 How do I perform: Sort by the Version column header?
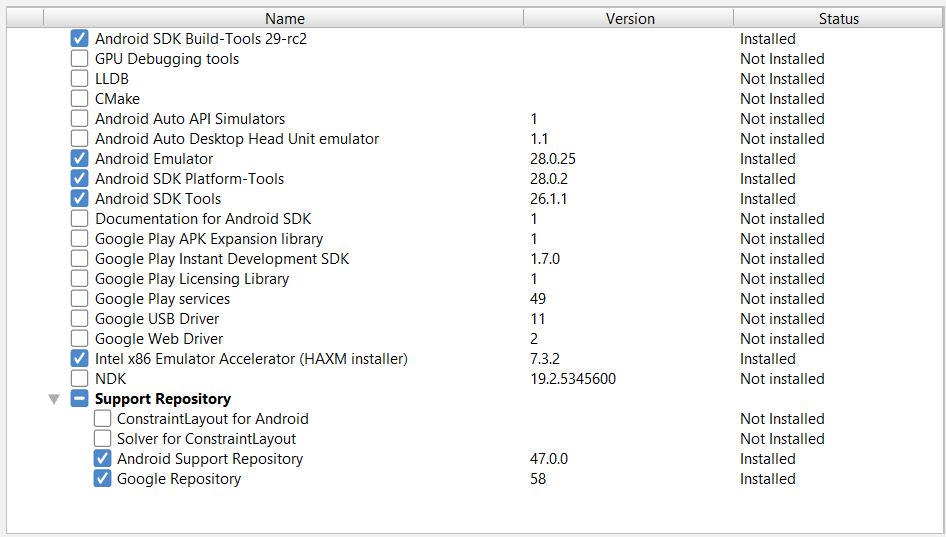630,18
